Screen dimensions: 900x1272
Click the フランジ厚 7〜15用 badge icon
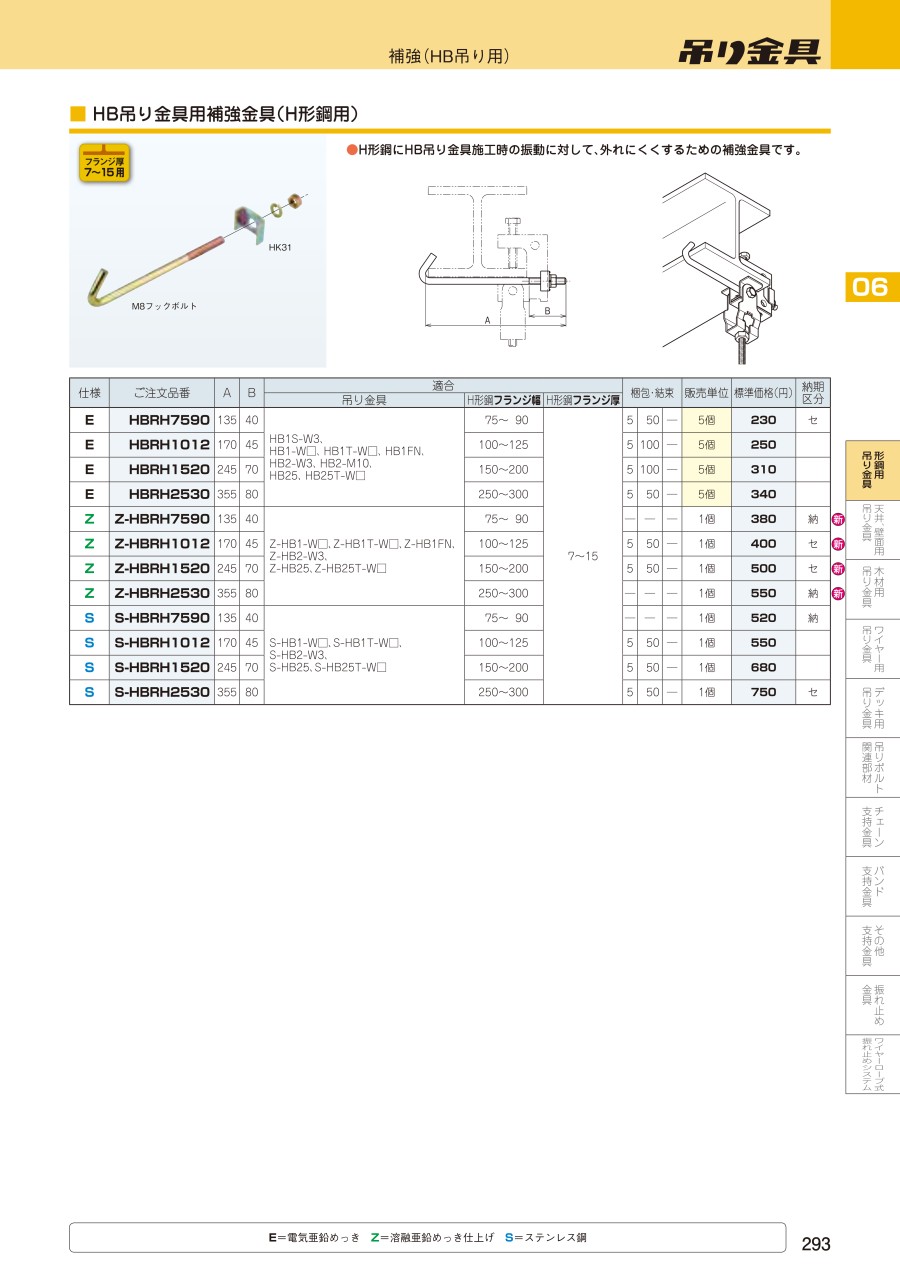[105, 164]
